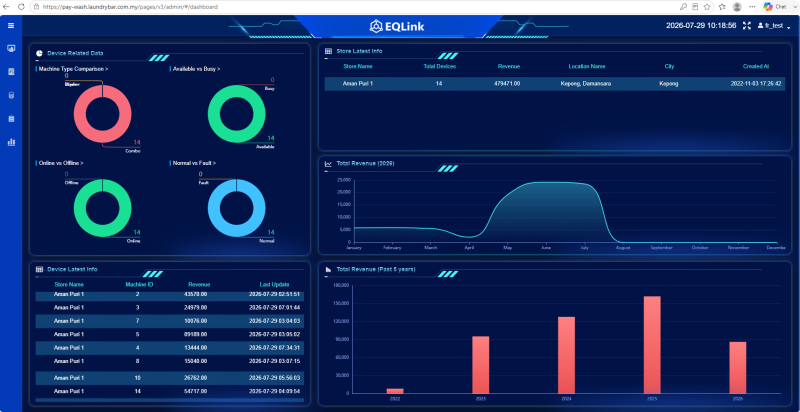The width and height of the screenshot is (800, 412).
Task: Expand the Online vs Offline section
Action: [61, 163]
